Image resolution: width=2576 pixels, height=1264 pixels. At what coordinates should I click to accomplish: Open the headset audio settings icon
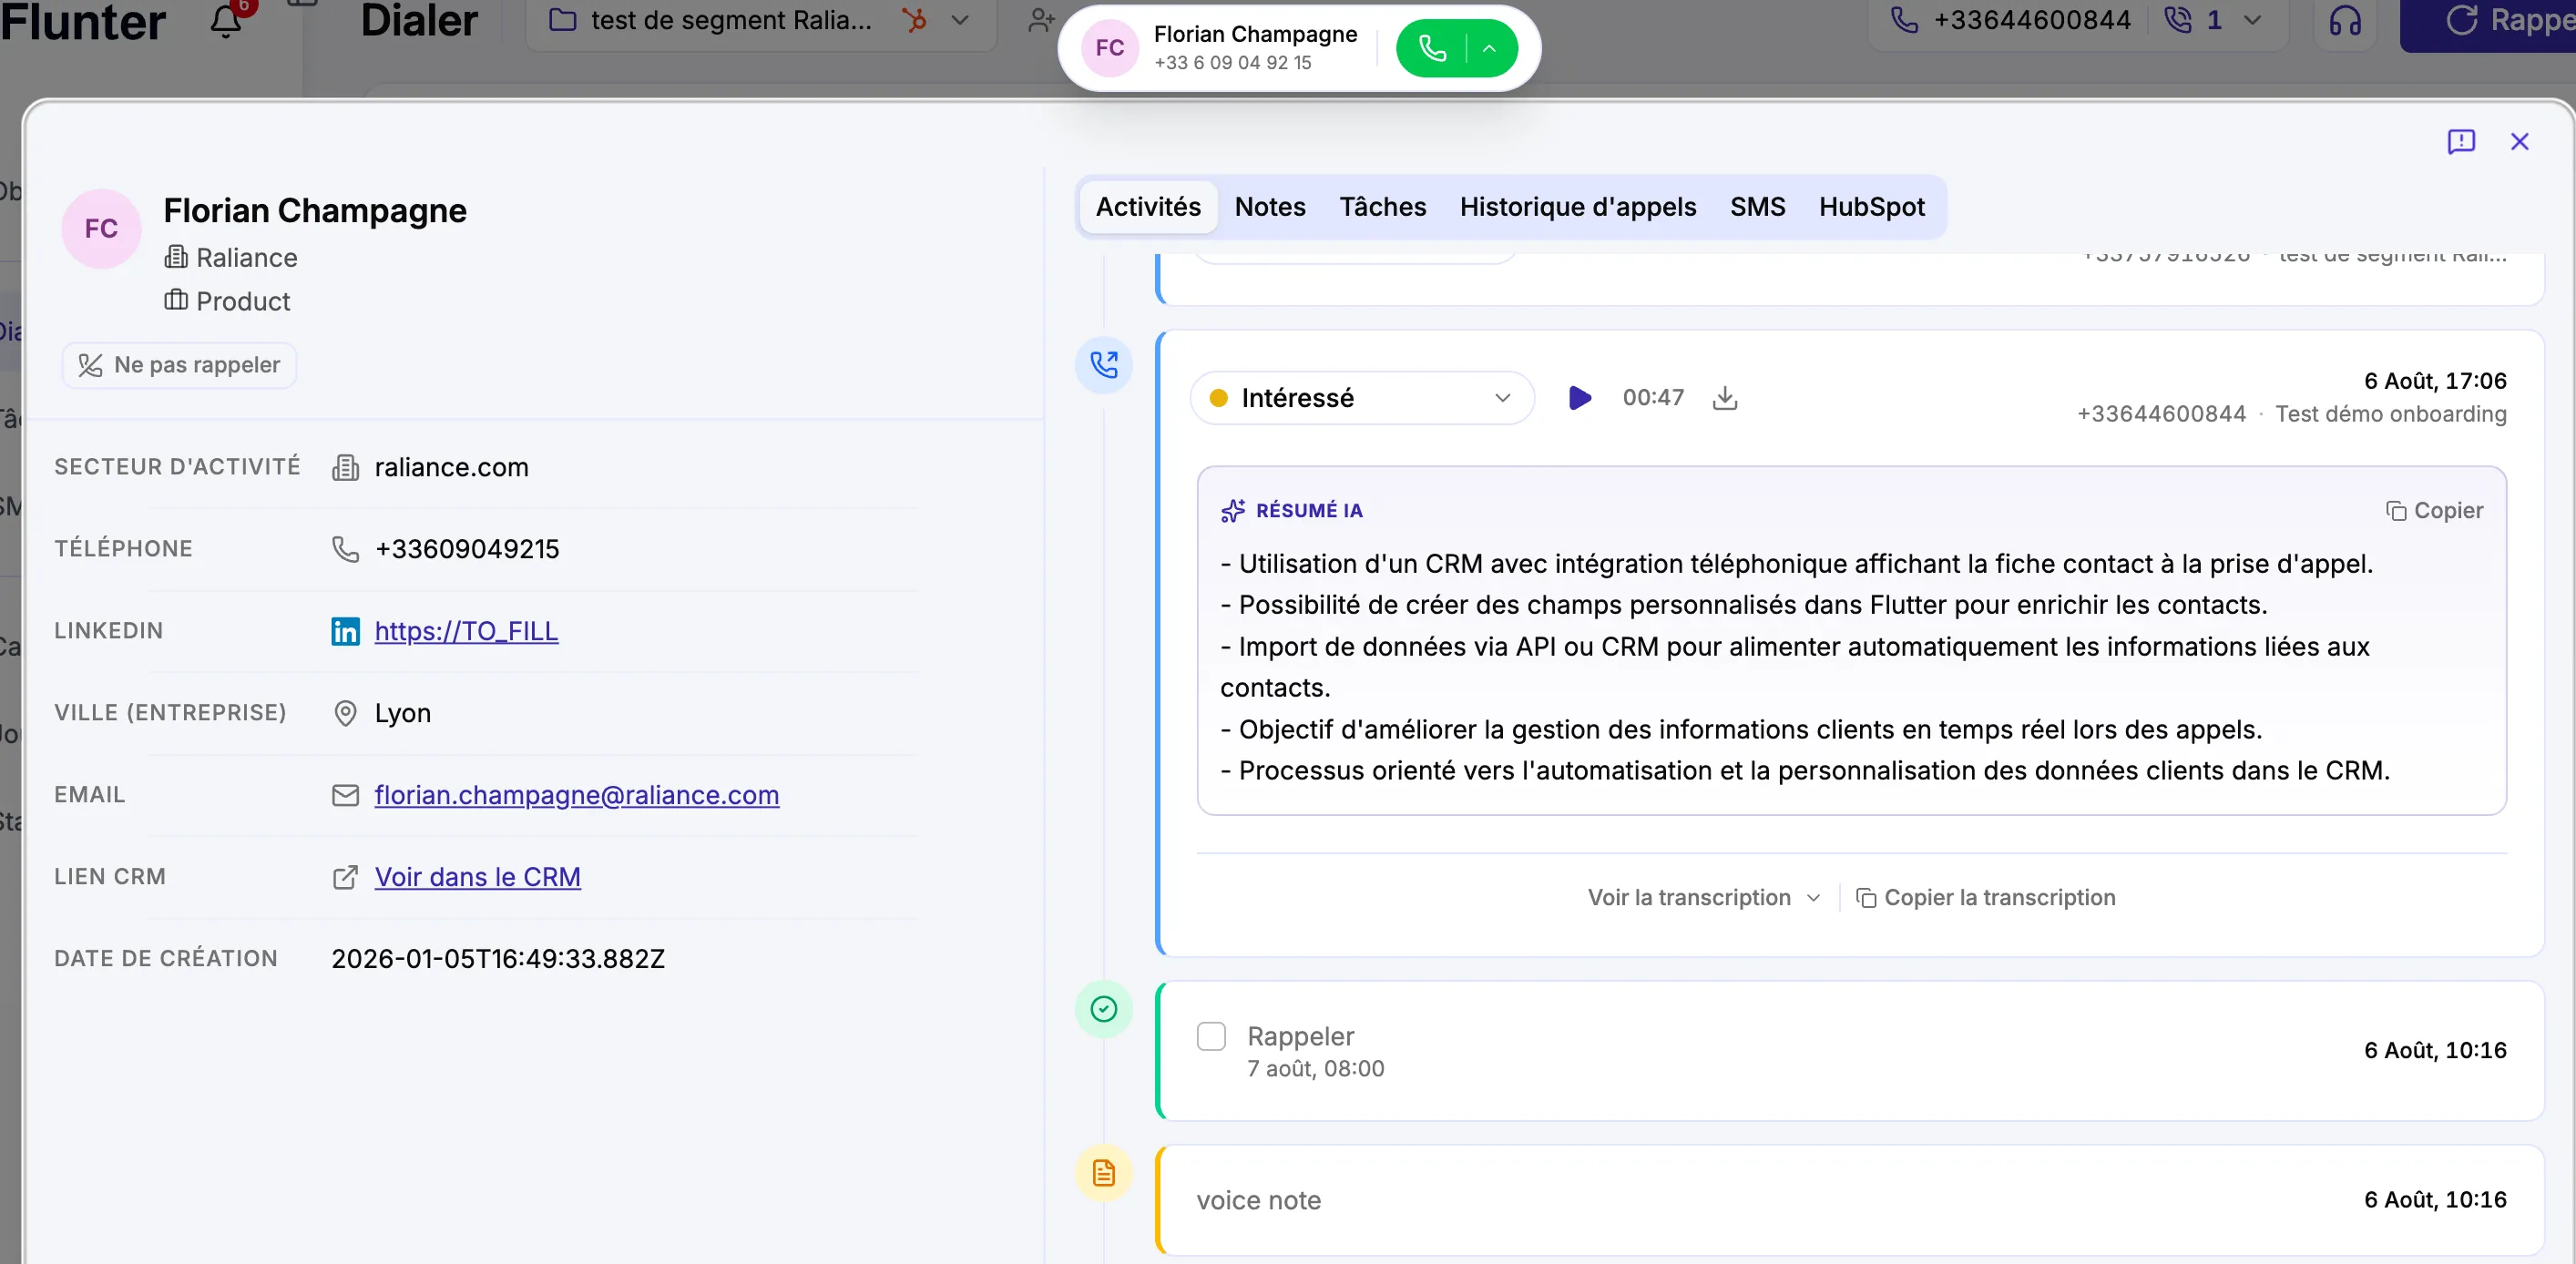coord(2345,21)
